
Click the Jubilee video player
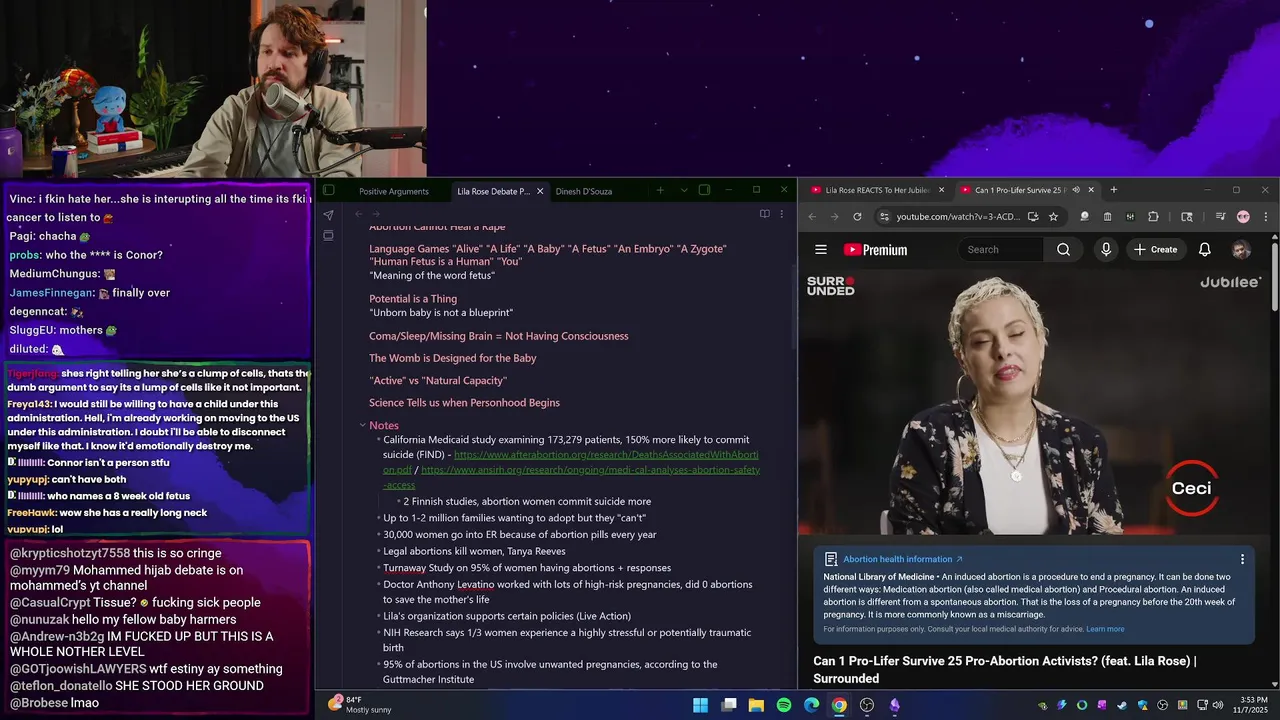coord(1034,402)
